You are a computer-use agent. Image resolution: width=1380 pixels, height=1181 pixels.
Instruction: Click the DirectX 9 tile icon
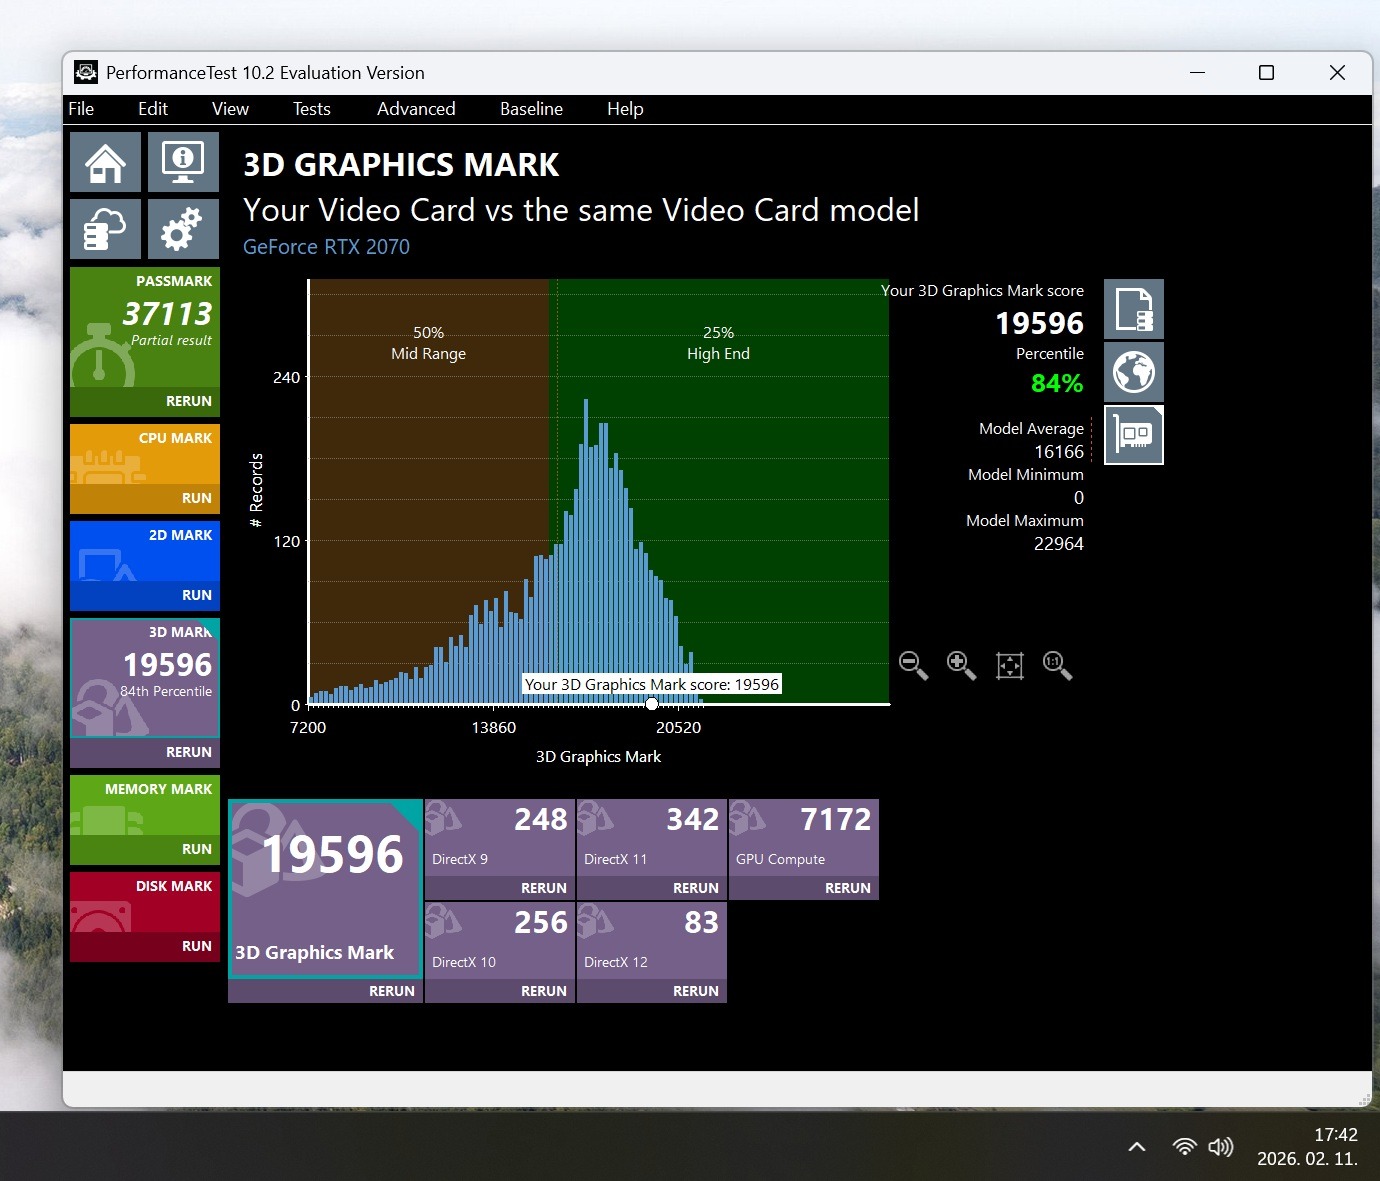coord(443,819)
